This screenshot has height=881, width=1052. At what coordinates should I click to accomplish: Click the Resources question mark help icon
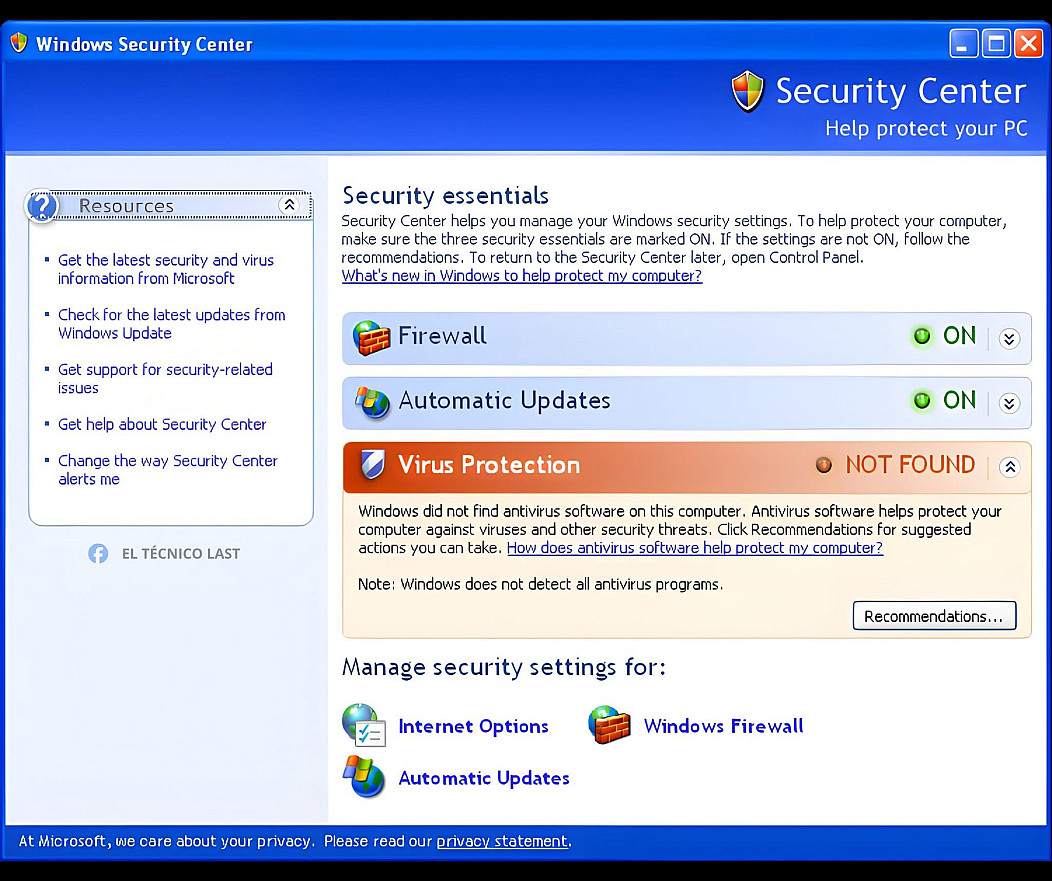point(42,206)
